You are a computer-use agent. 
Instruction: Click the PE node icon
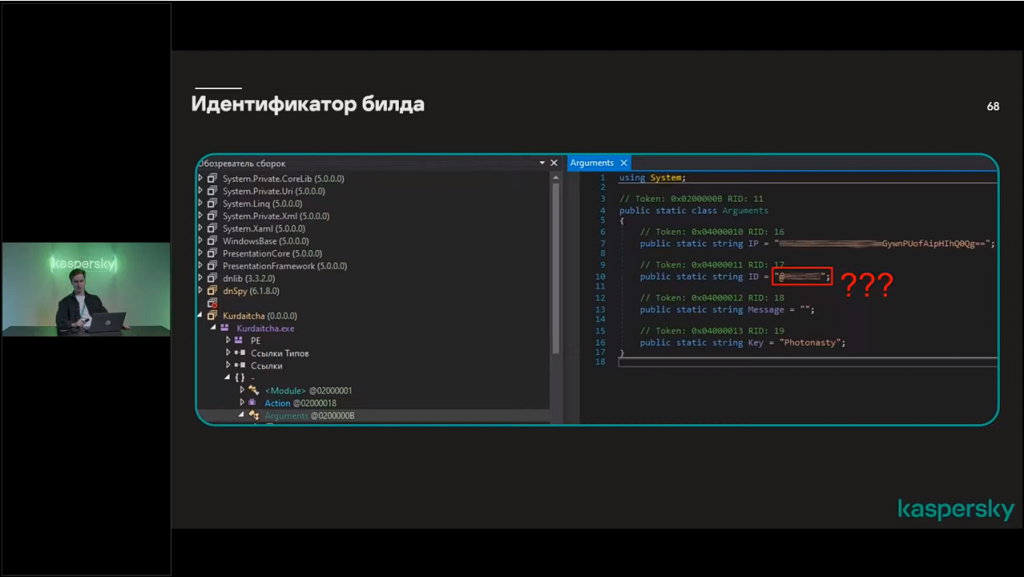(x=238, y=340)
